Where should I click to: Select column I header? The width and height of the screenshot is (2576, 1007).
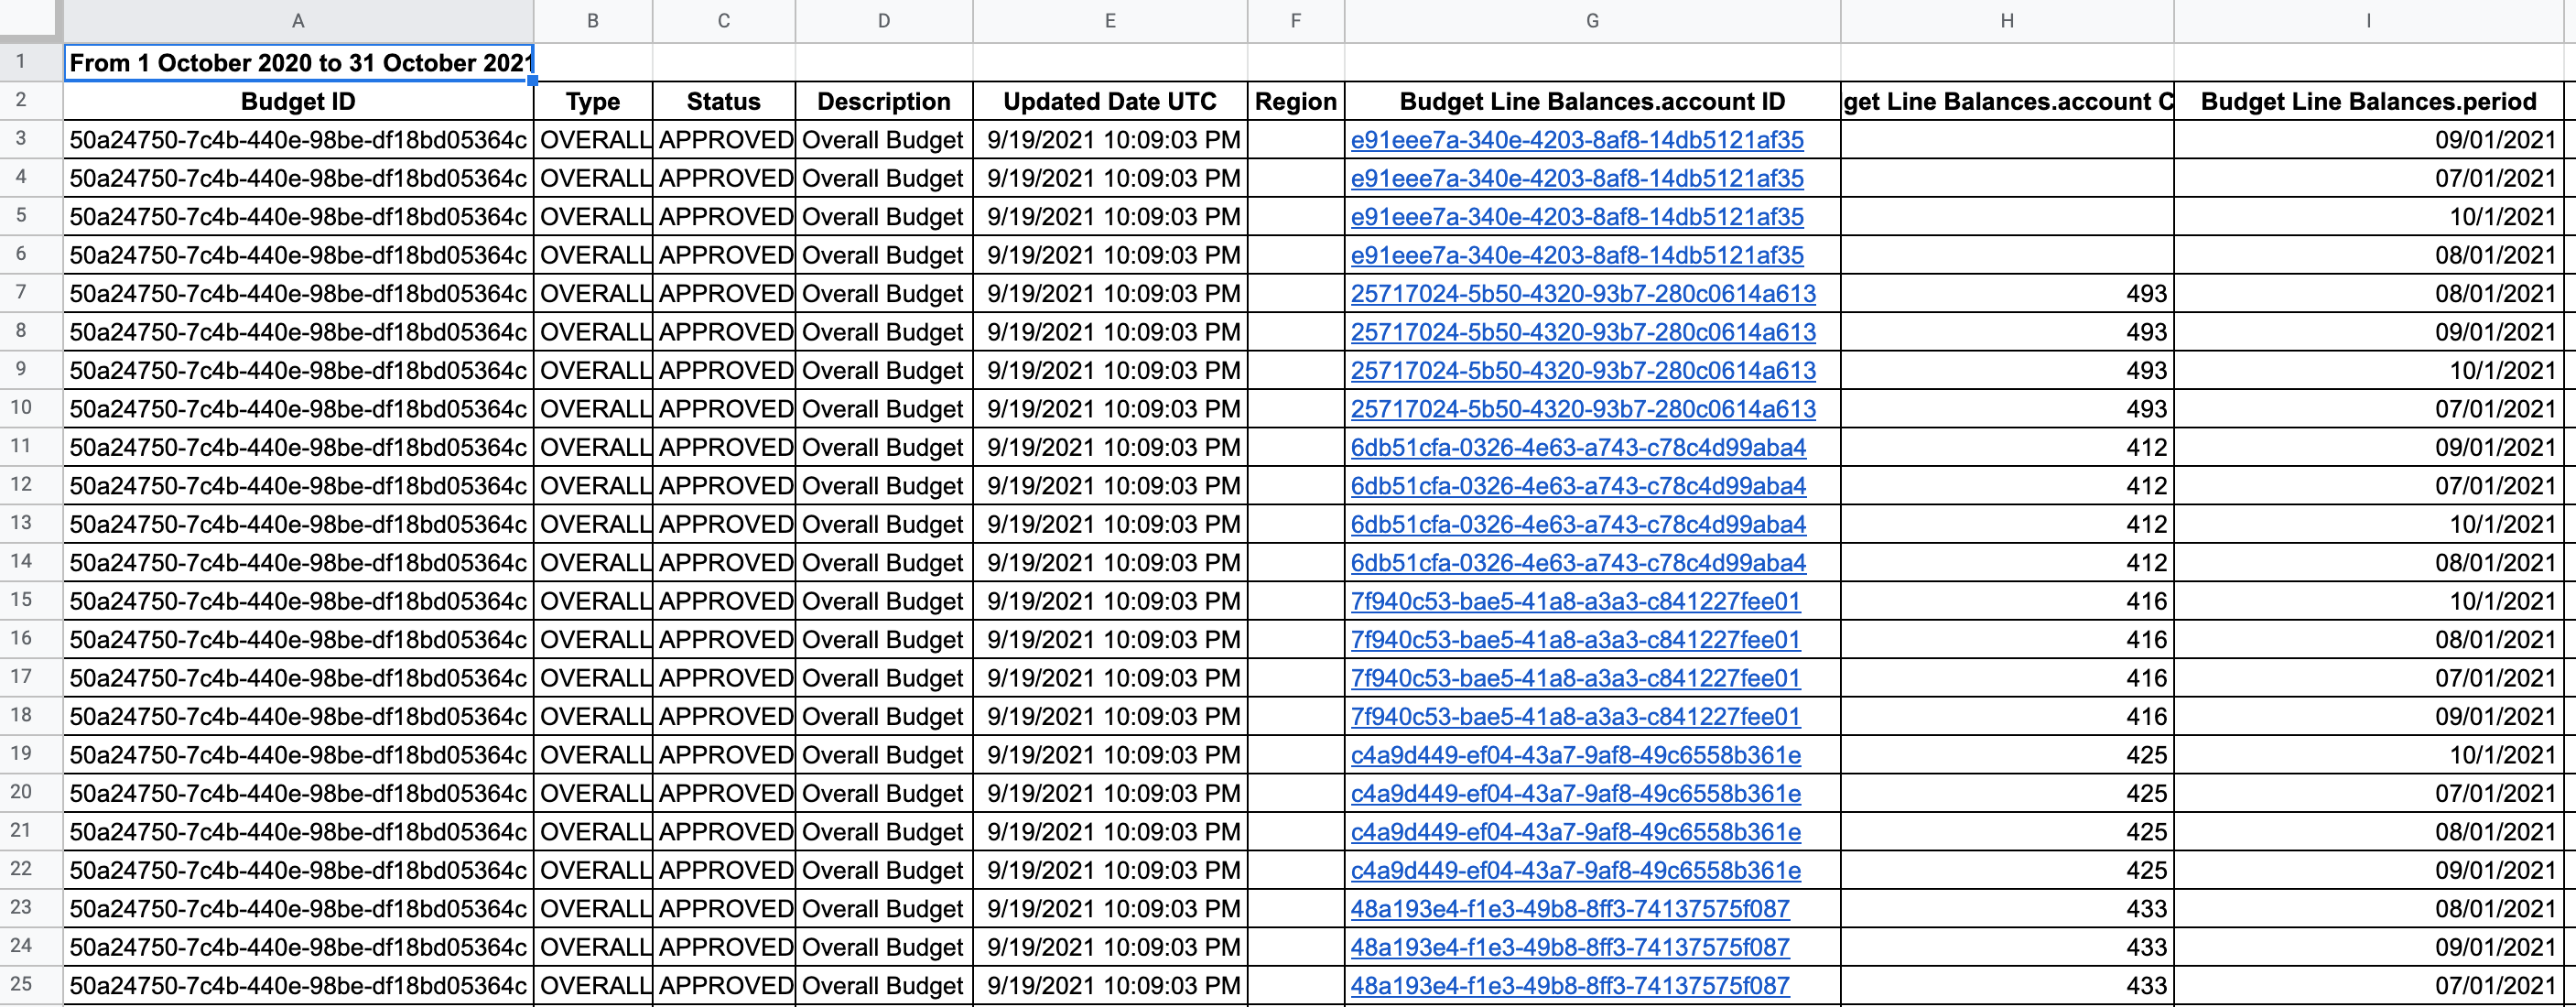(x=2368, y=21)
